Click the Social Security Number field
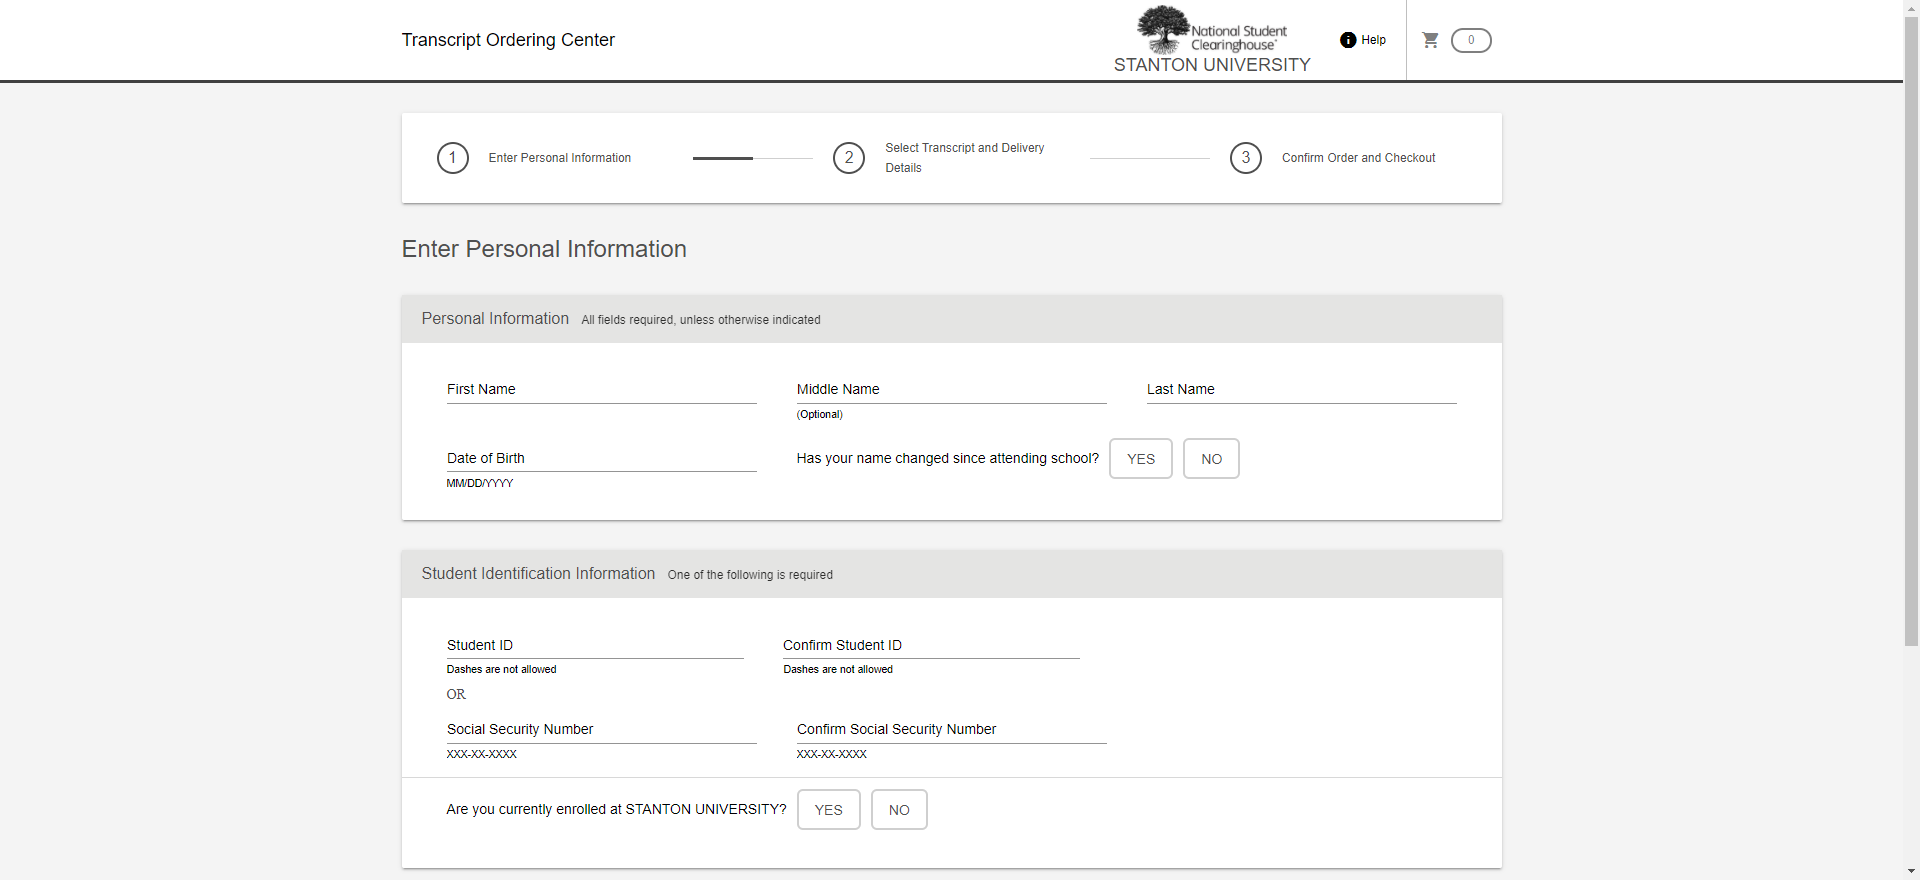The width and height of the screenshot is (1920, 880). pos(601,730)
